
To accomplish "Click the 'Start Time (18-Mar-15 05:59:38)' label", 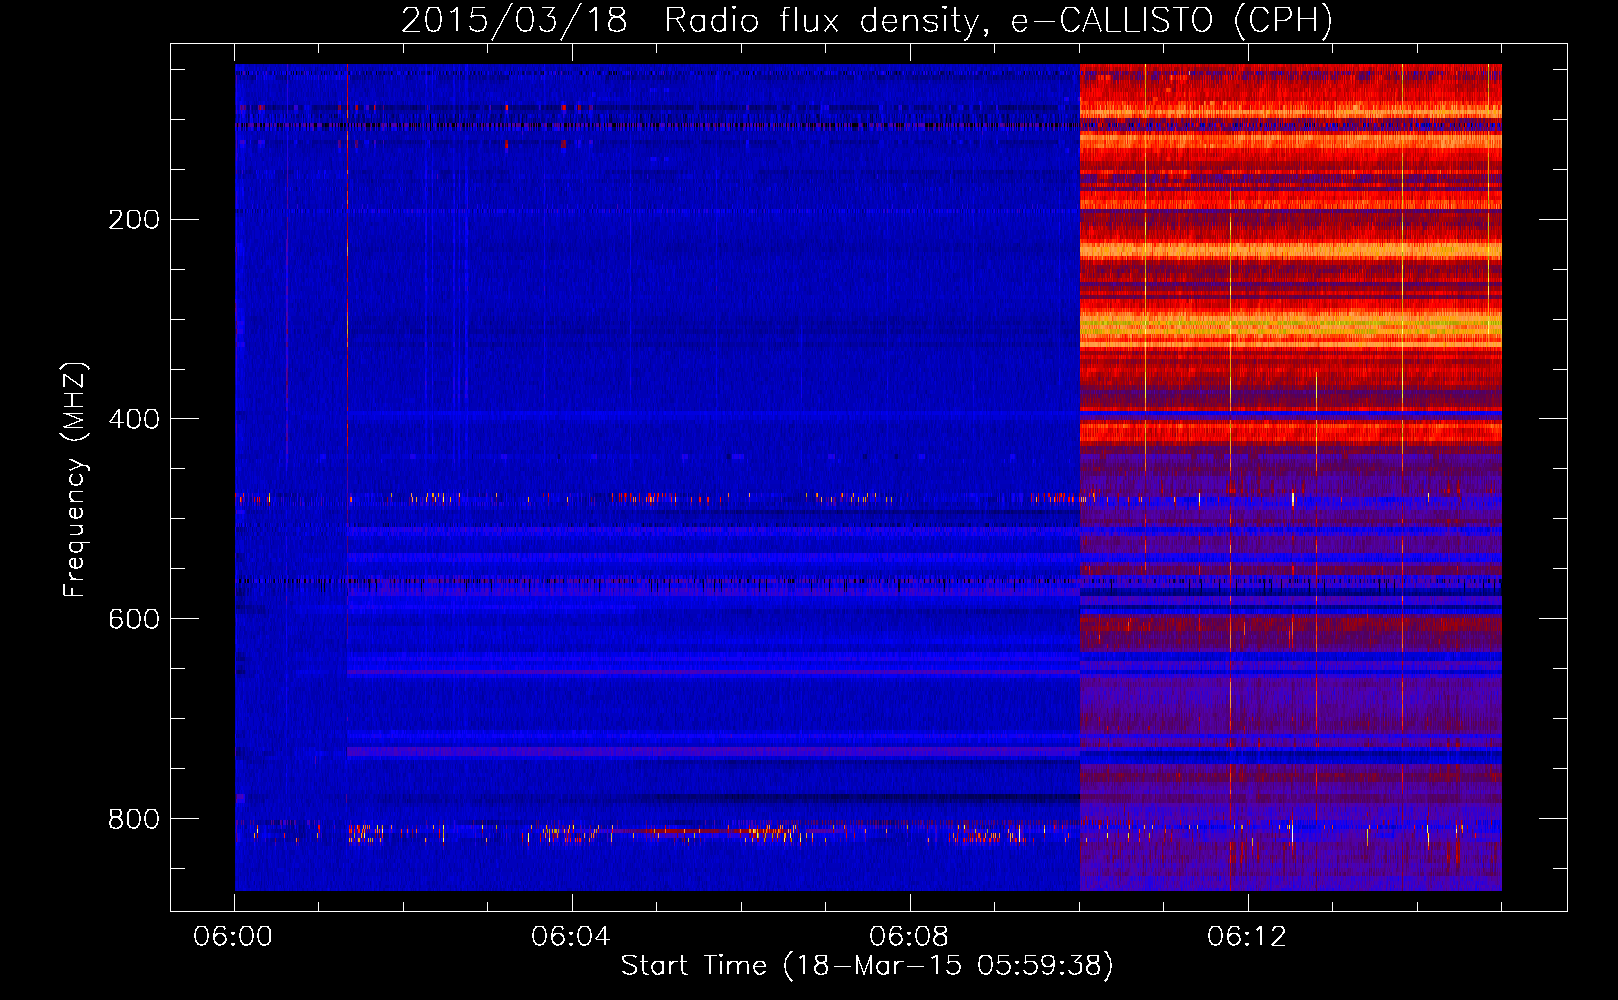I will click(x=867, y=966).
